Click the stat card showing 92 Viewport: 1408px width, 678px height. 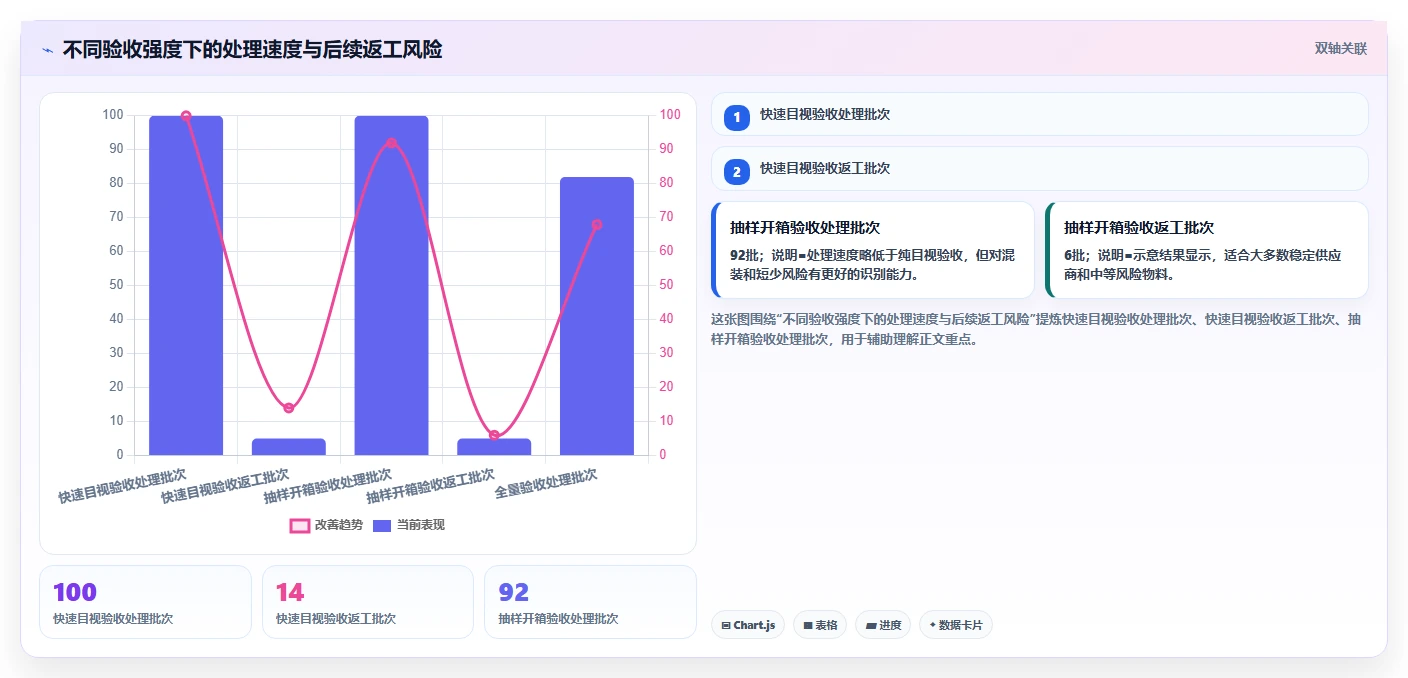tap(590, 602)
